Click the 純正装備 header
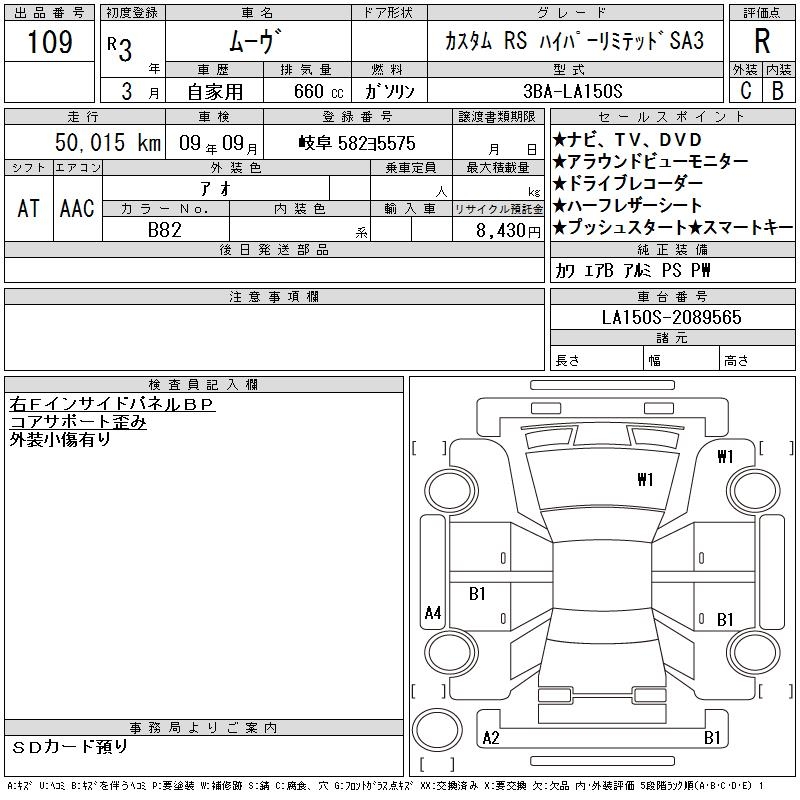Viewport: 800px width, 800px height. 672,249
